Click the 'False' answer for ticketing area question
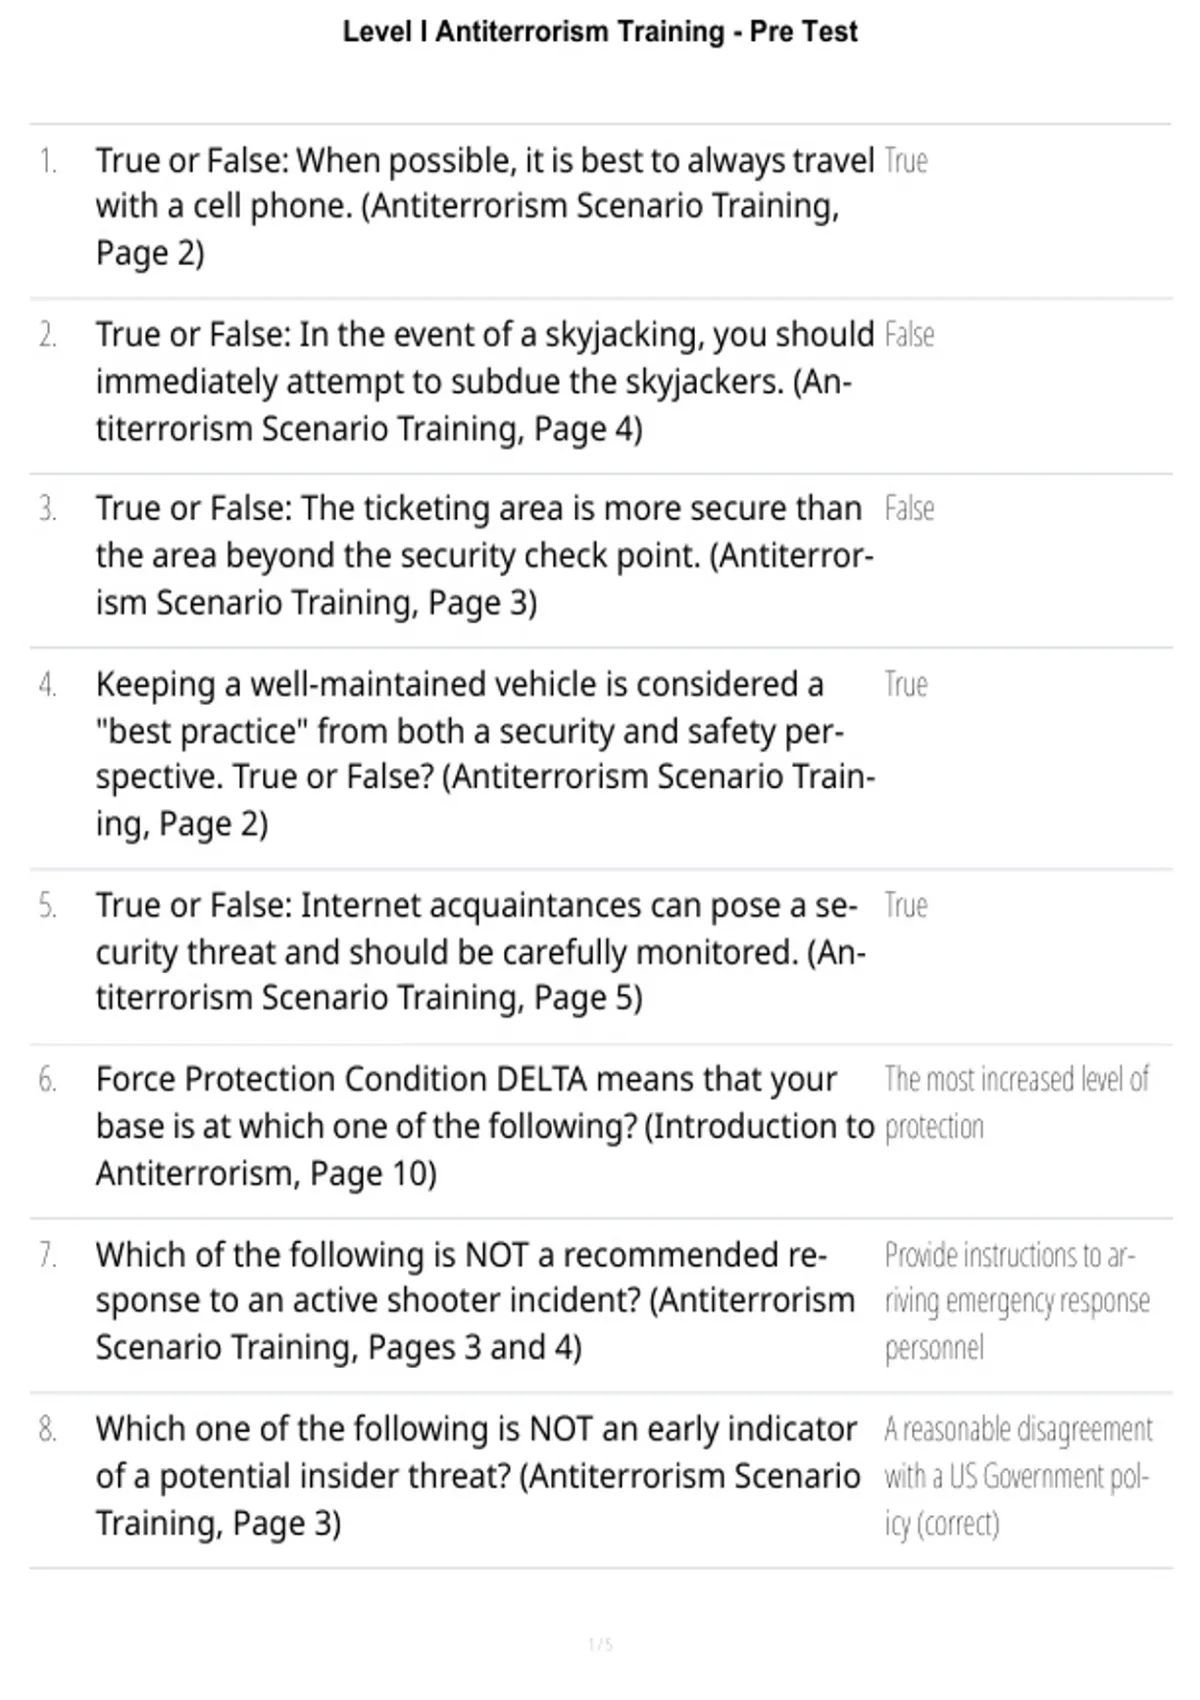This screenshot has height=1700, width=1200. coord(909,509)
